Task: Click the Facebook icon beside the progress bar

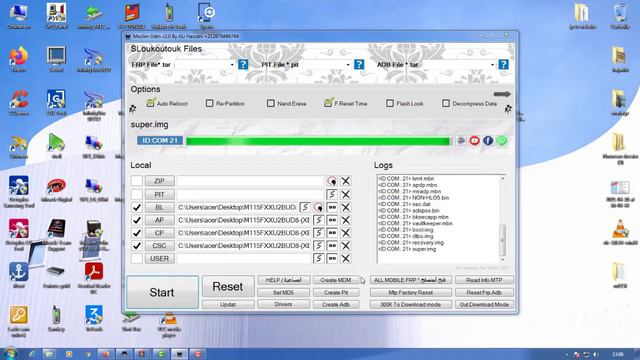Action: coord(488,140)
